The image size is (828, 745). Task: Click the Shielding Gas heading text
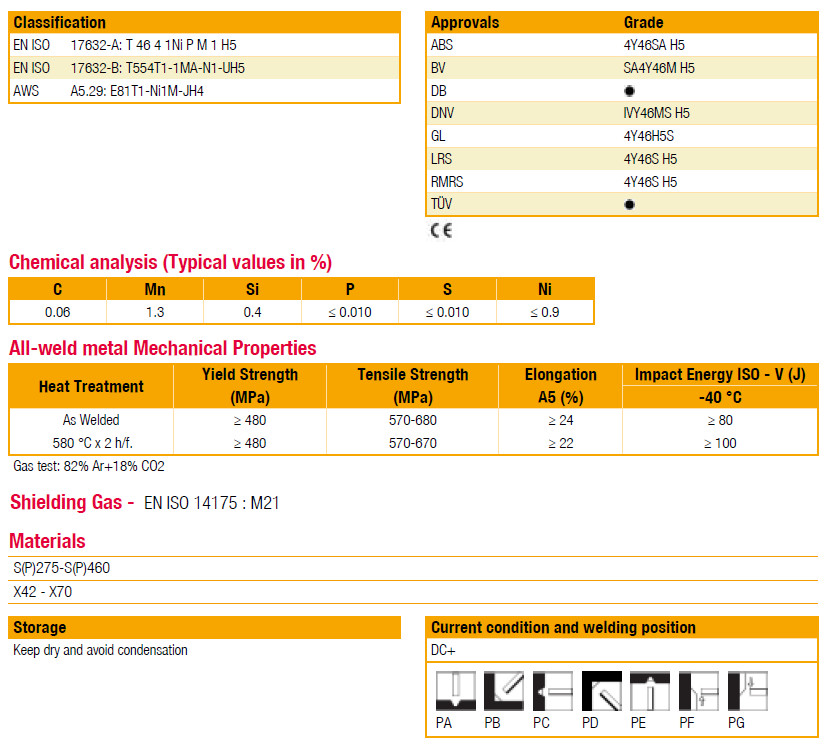coord(72,502)
